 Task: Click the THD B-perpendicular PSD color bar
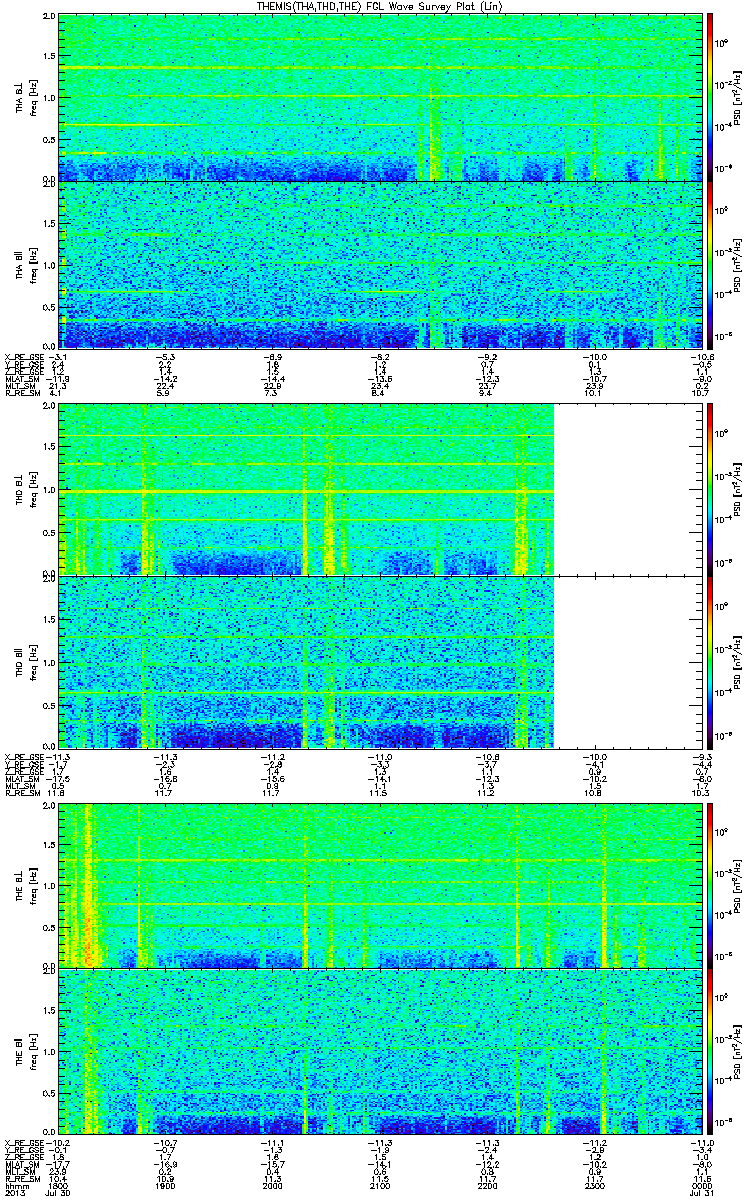tap(711, 489)
